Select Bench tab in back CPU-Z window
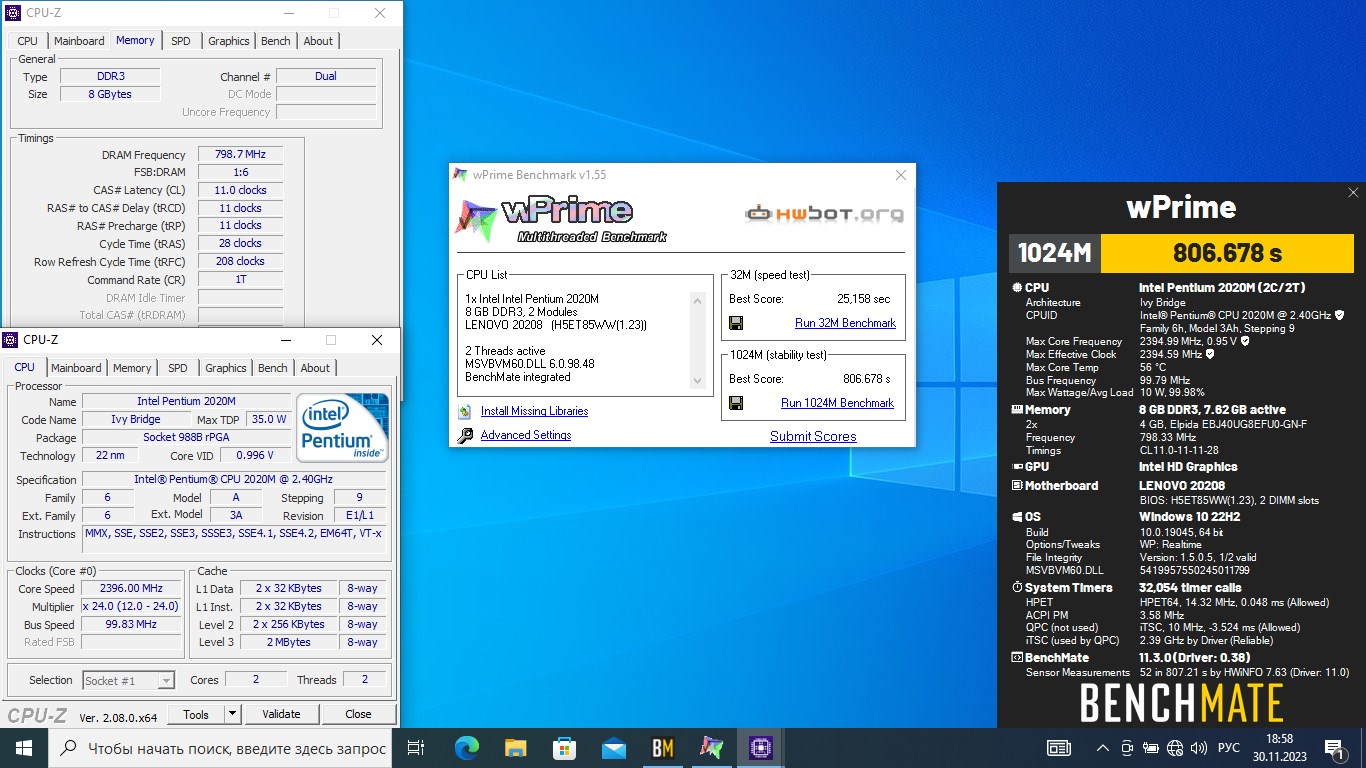Image resolution: width=1366 pixels, height=768 pixels. click(x=276, y=41)
